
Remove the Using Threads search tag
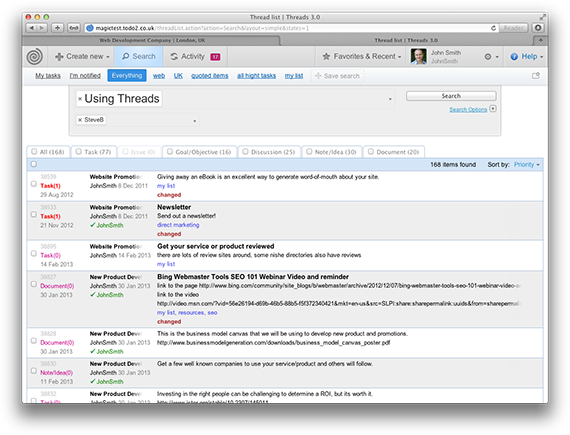coord(80,99)
